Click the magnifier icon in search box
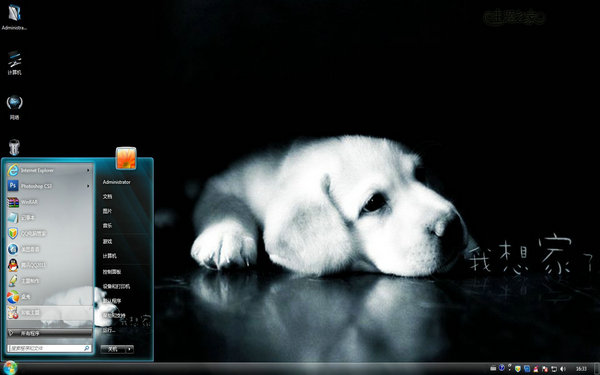The width and height of the screenshot is (600, 375). coord(87,348)
